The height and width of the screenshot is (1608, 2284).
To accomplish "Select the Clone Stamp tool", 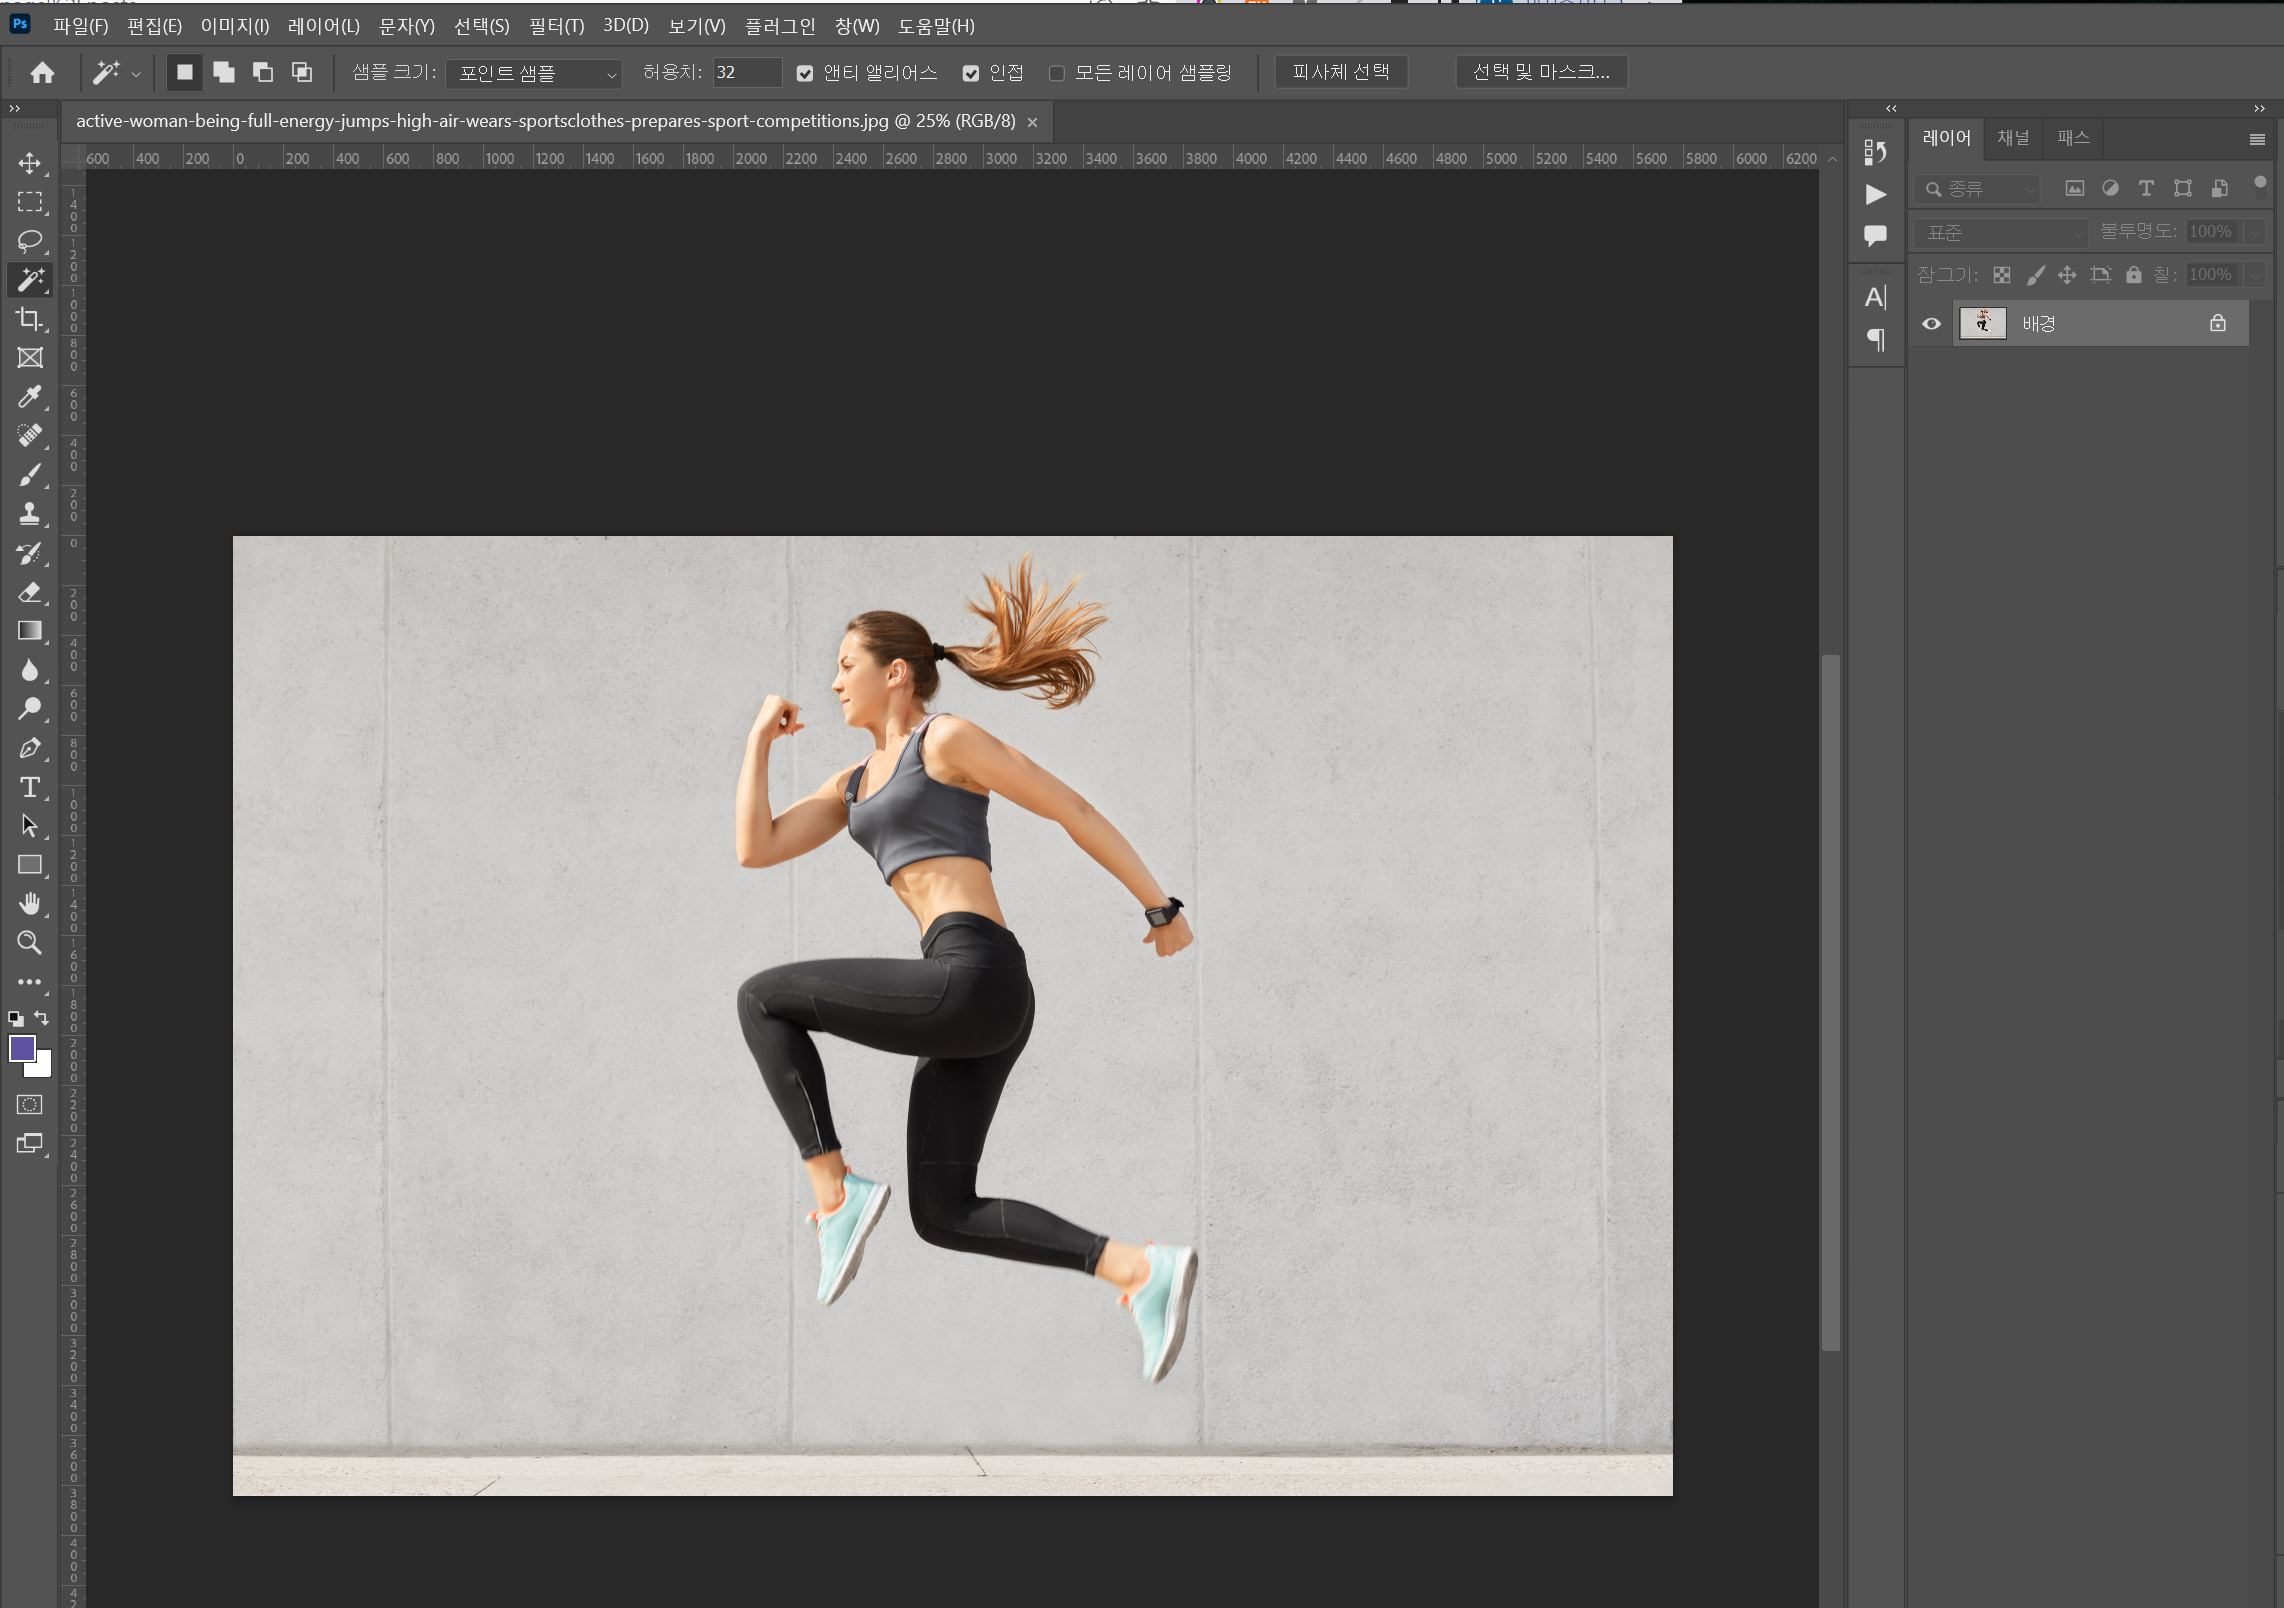I will tap(29, 514).
